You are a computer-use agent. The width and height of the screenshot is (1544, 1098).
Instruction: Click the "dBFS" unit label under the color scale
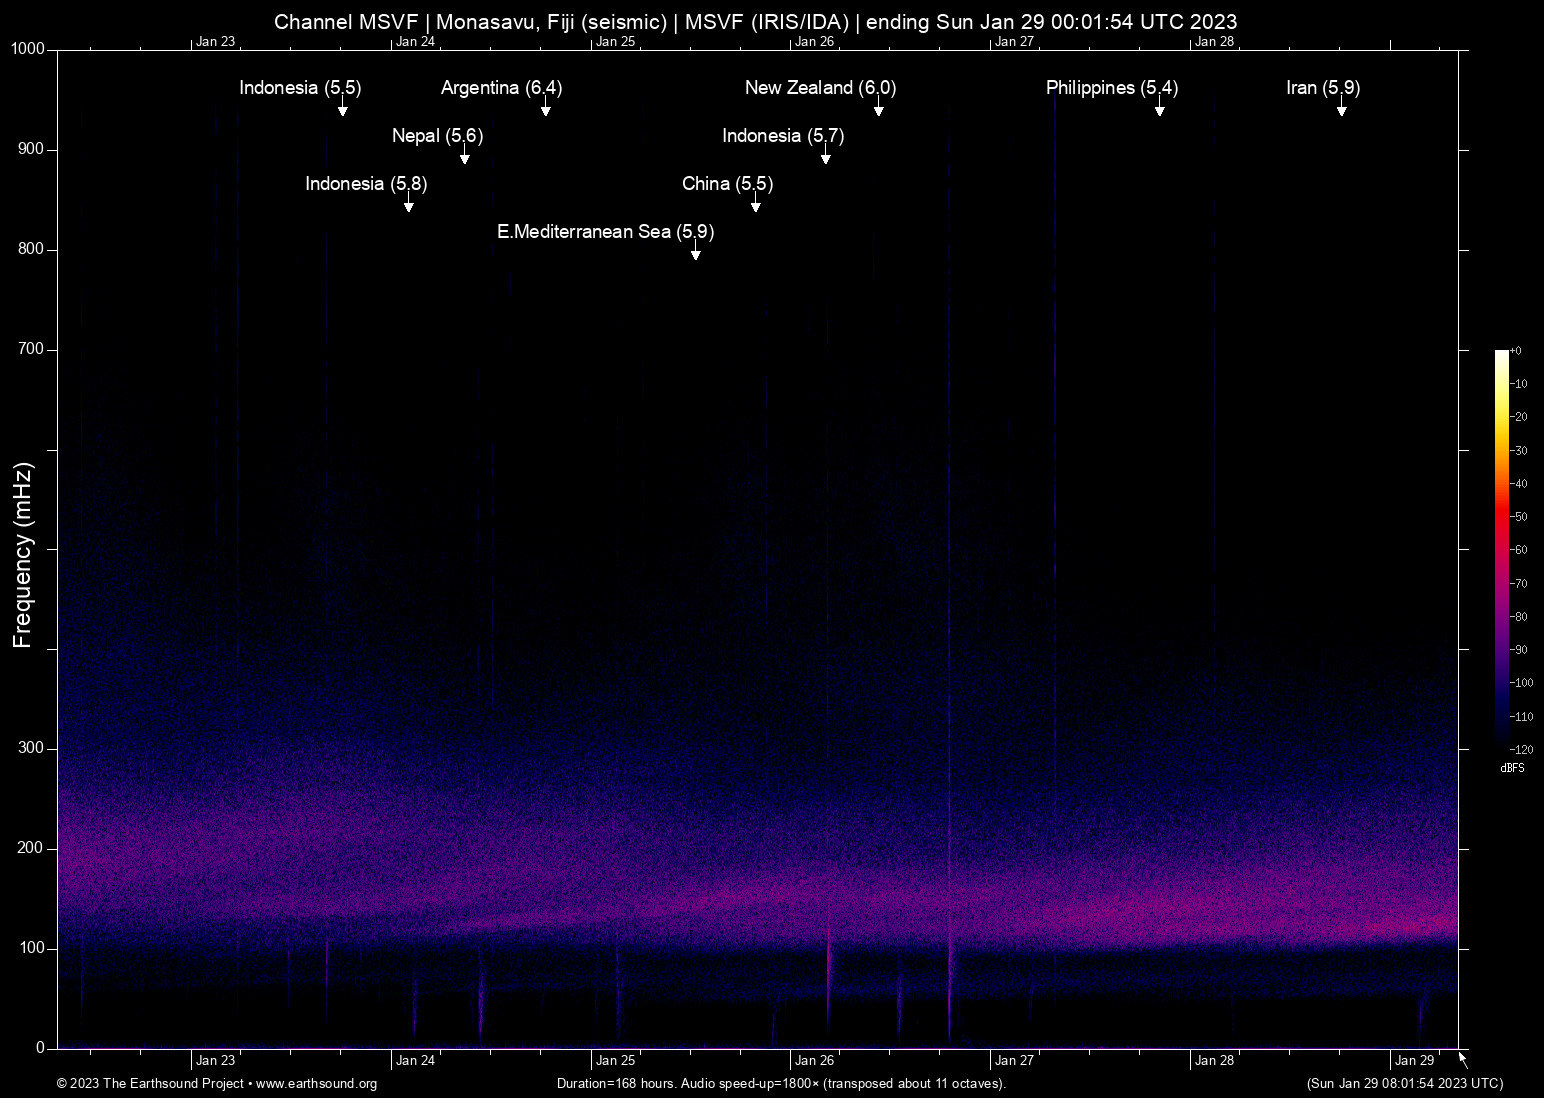click(1513, 768)
